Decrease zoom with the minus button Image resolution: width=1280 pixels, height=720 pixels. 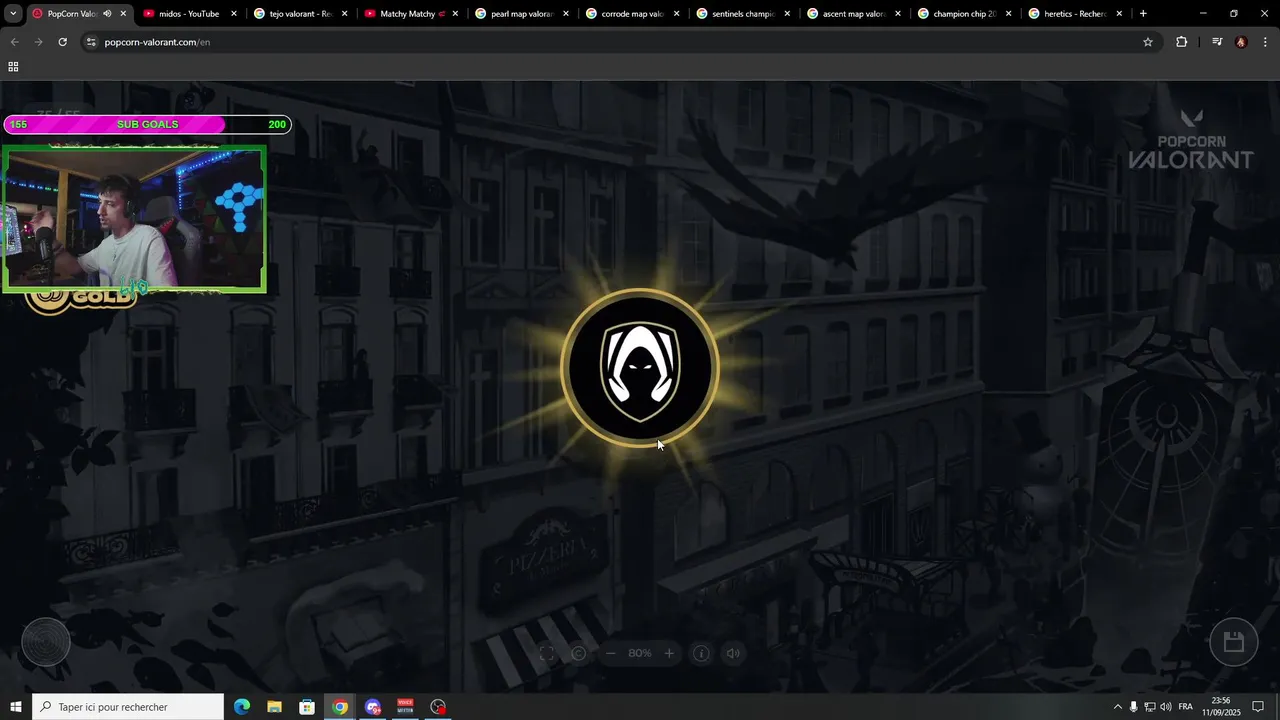610,653
